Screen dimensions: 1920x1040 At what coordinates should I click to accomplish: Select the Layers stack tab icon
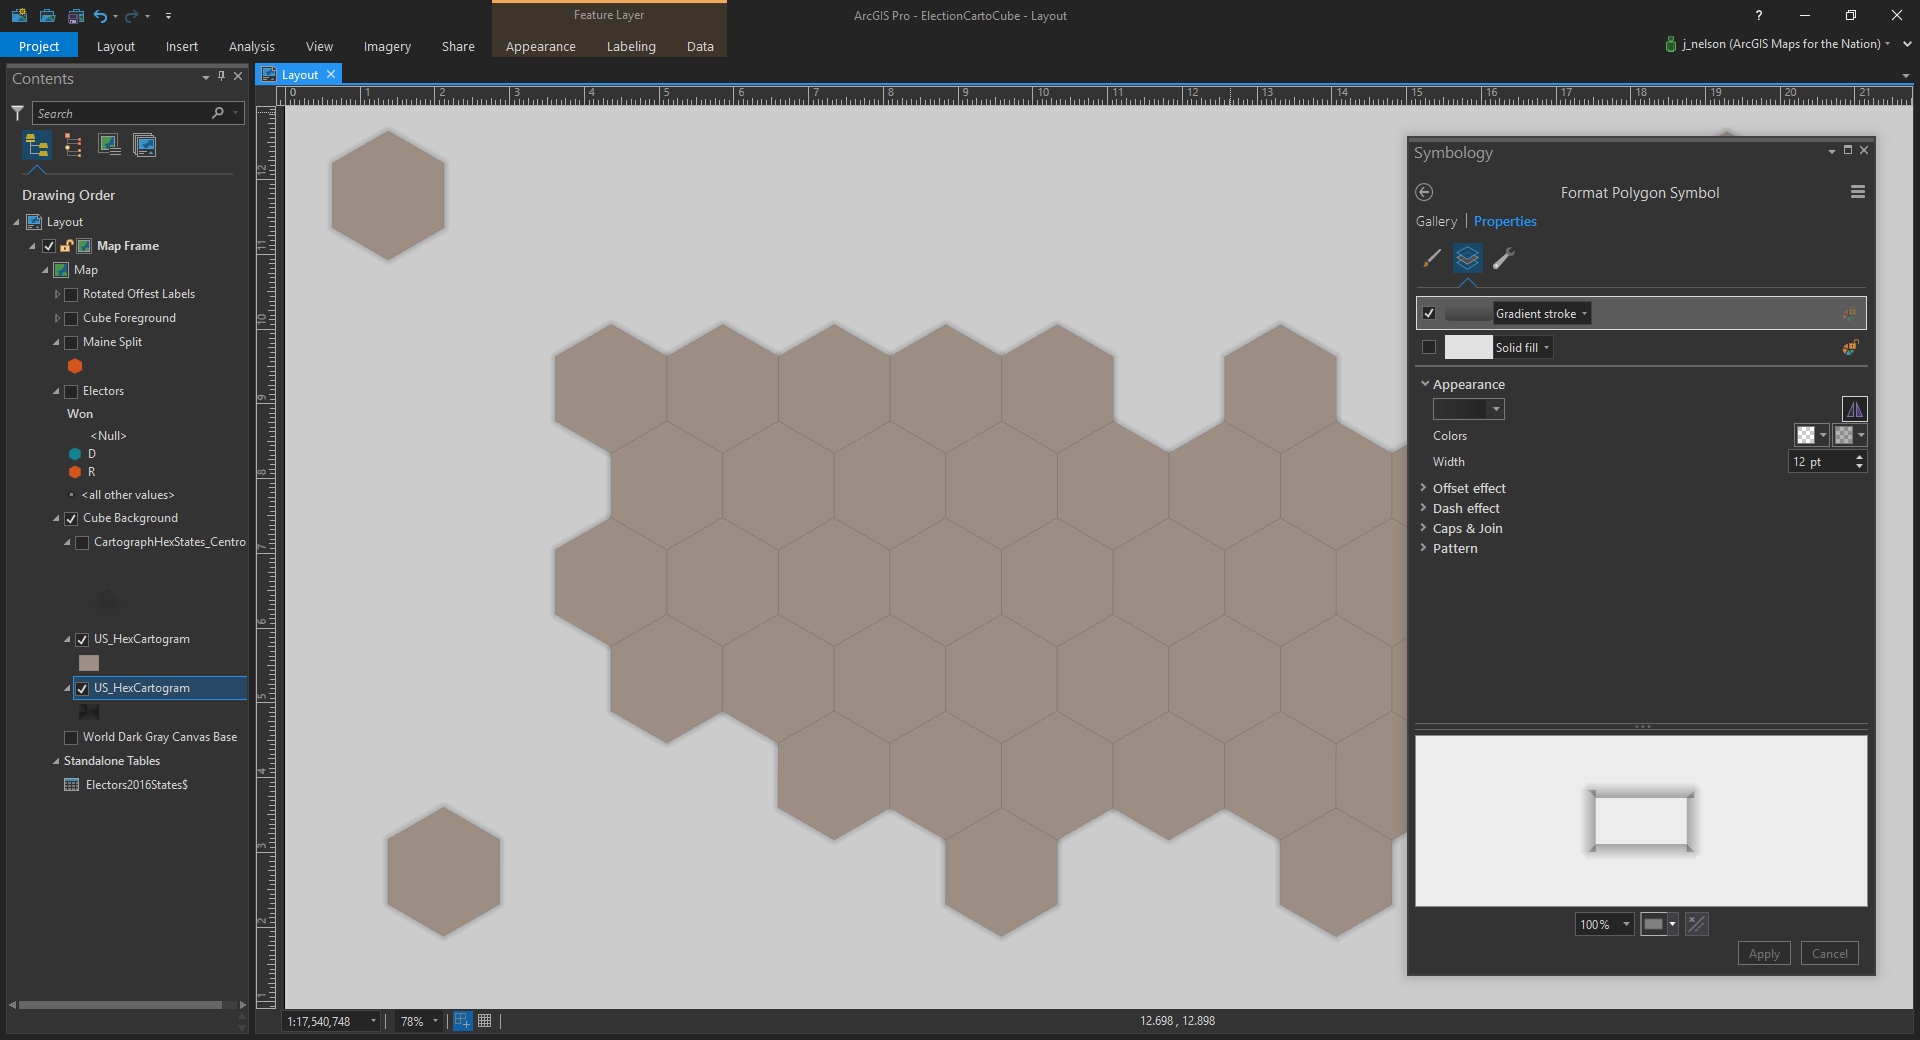pos(1467,258)
